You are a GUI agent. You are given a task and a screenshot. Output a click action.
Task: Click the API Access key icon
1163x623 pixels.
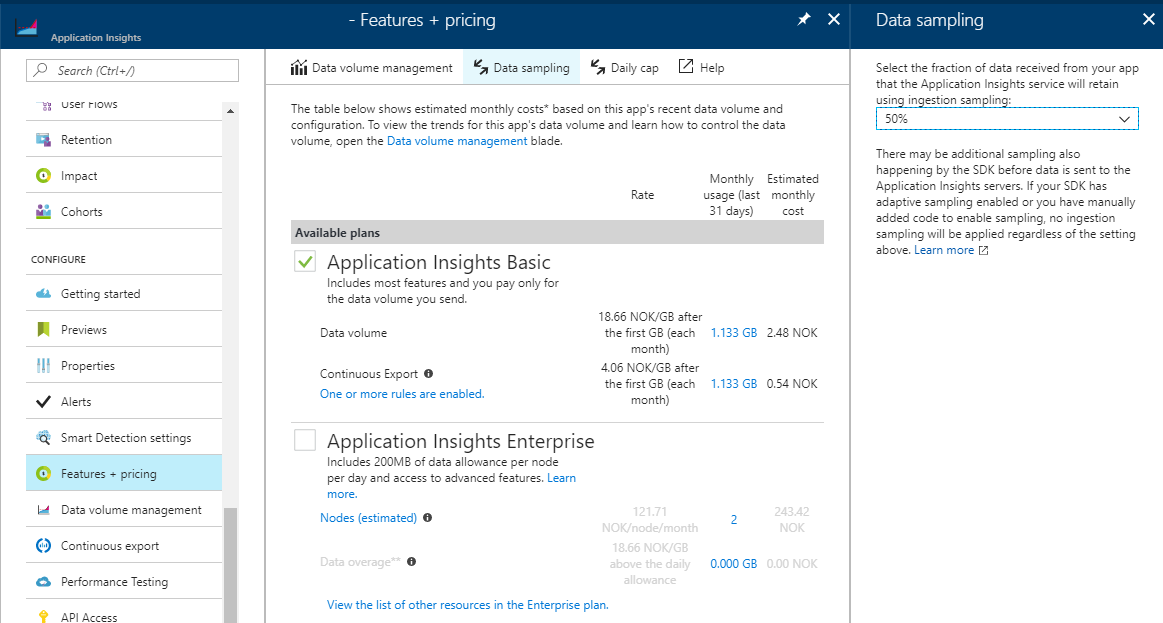coord(44,616)
